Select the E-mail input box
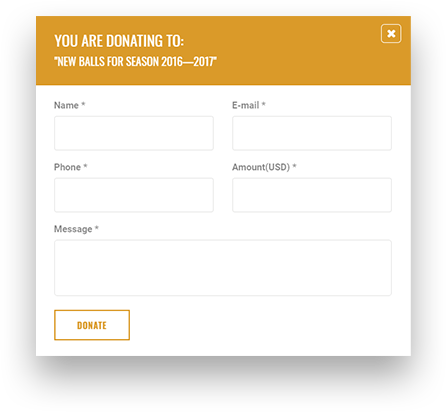The height and width of the screenshot is (412, 446). click(x=312, y=133)
